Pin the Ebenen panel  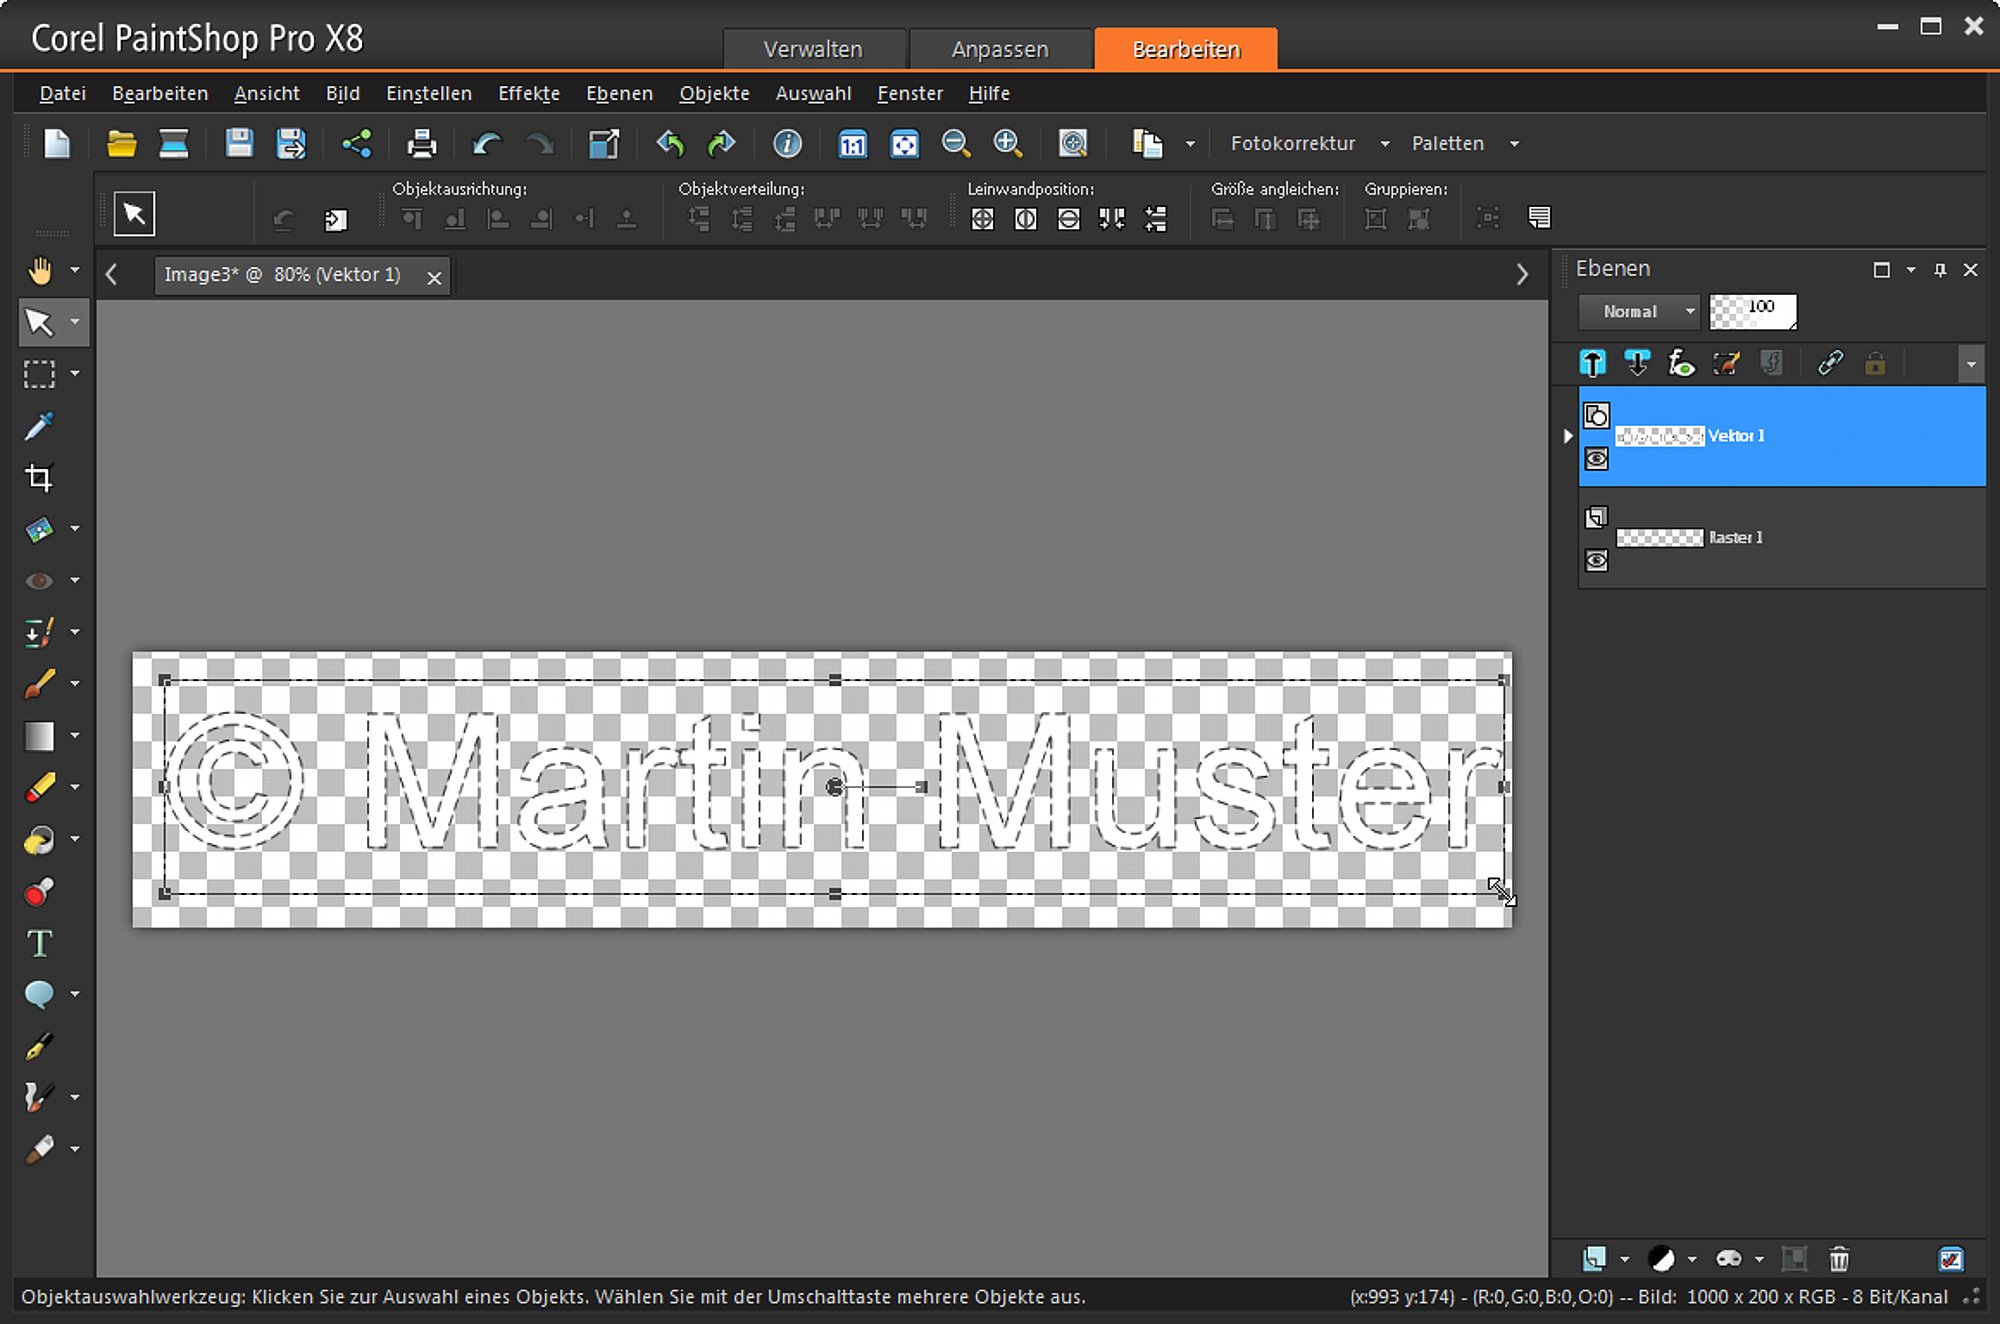1940,270
